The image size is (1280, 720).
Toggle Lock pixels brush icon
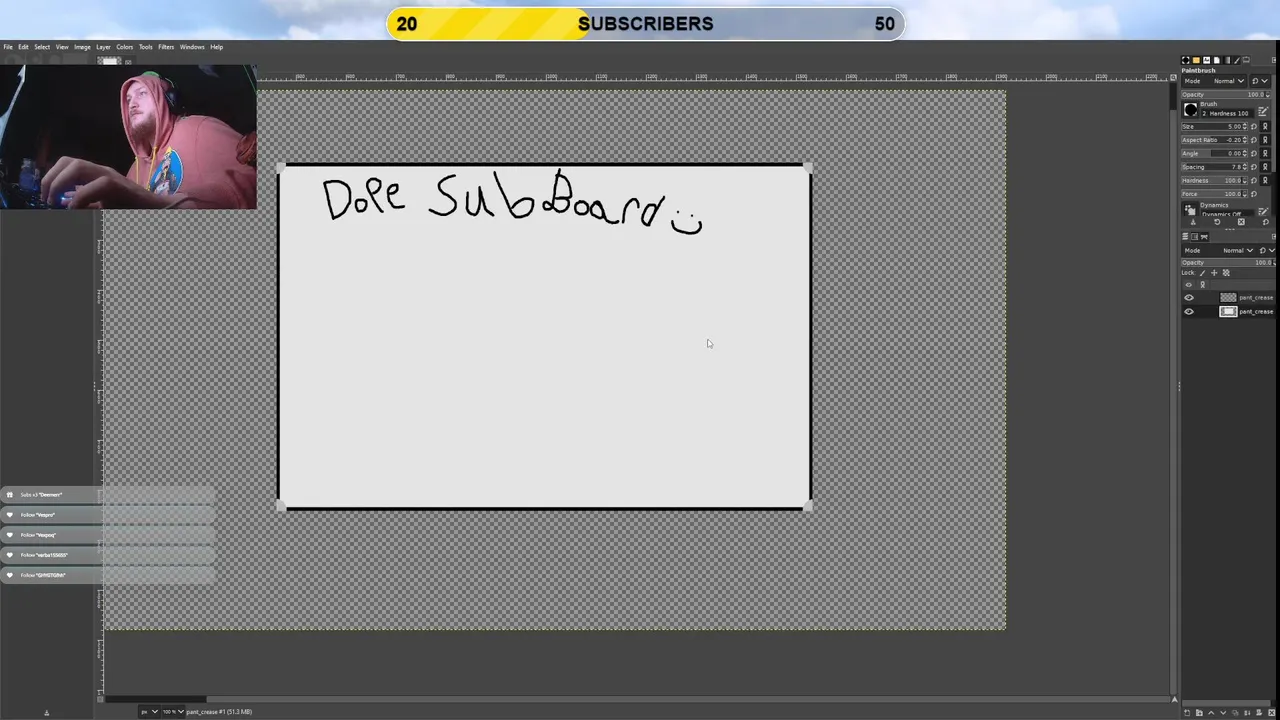[1203, 273]
